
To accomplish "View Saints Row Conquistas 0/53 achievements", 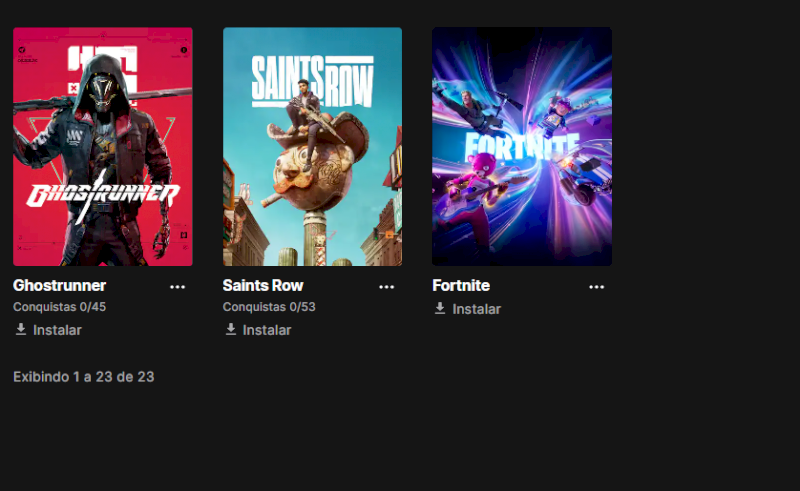I will click(269, 307).
